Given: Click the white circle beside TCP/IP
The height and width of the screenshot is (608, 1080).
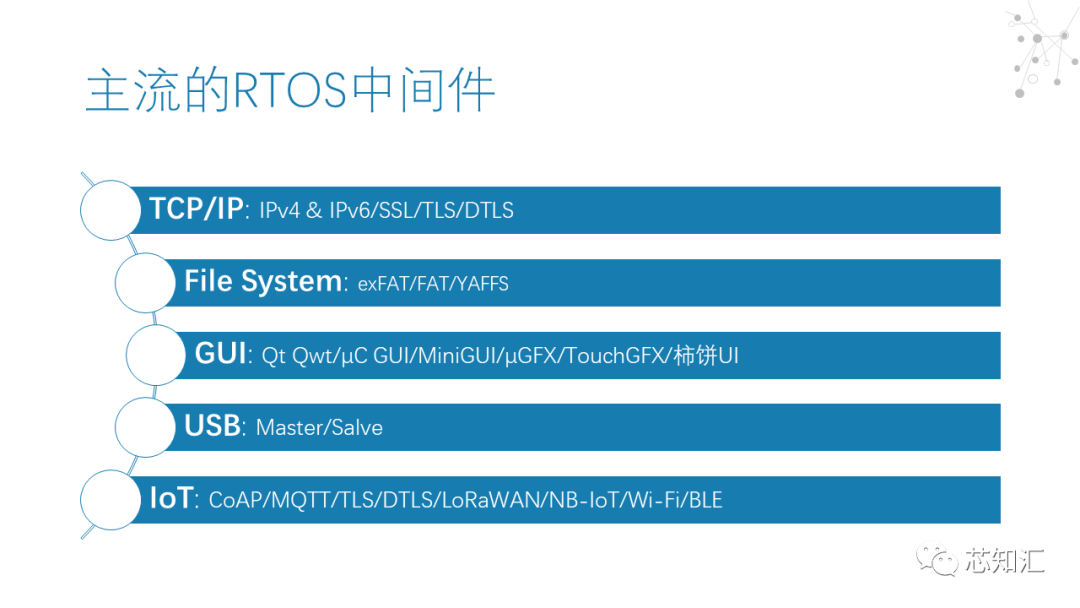Looking at the screenshot, I should coord(110,210).
